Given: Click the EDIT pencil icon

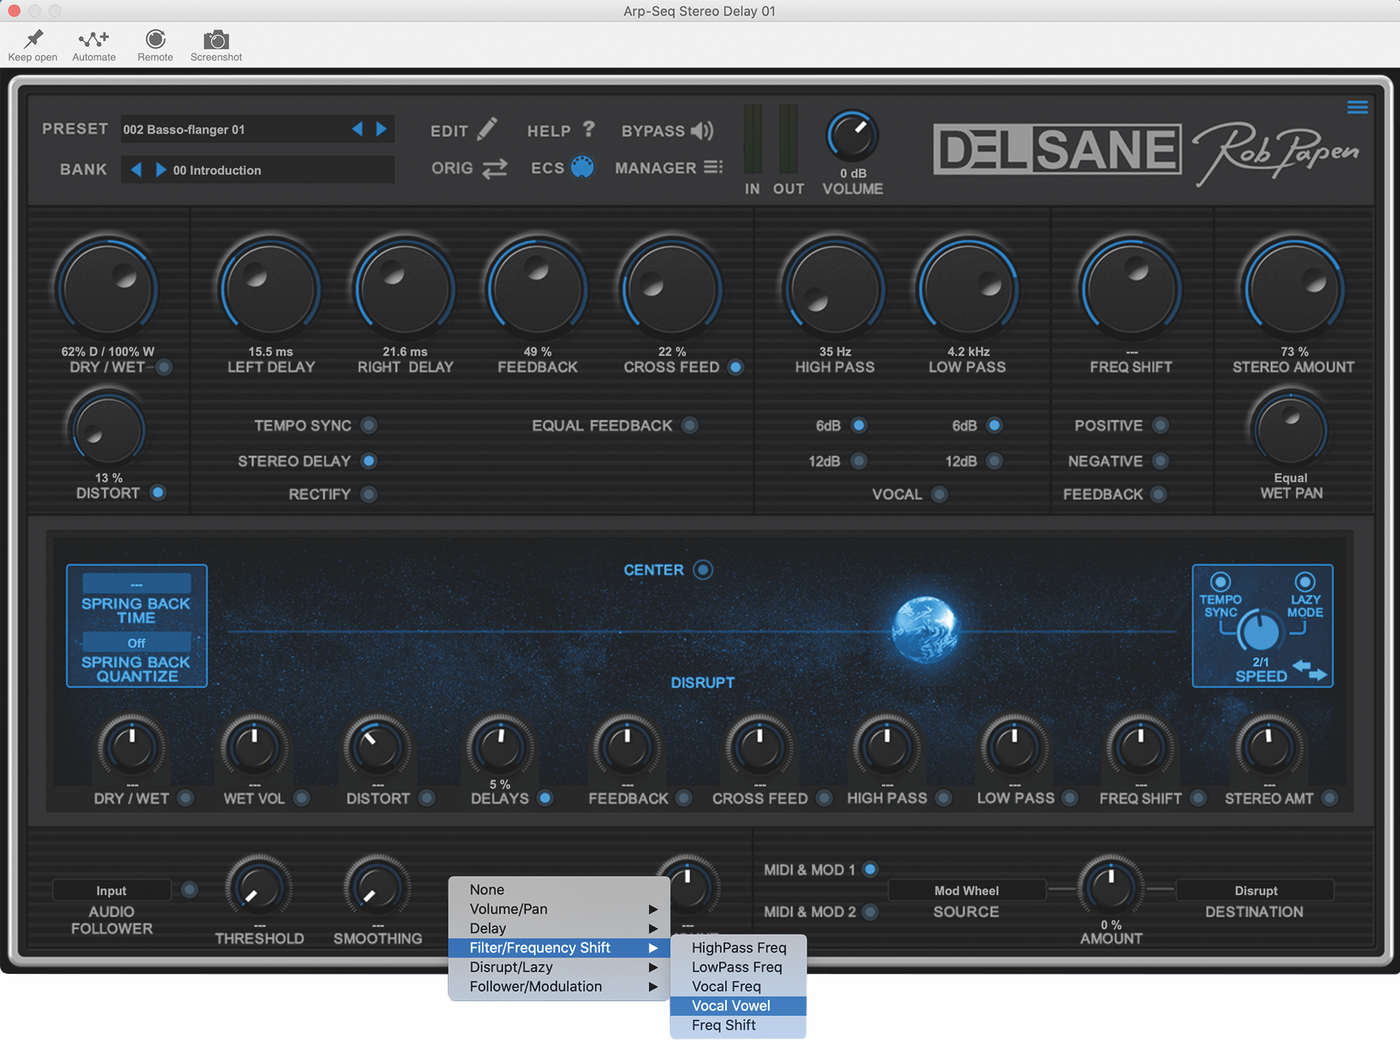Looking at the screenshot, I should coord(487,130).
